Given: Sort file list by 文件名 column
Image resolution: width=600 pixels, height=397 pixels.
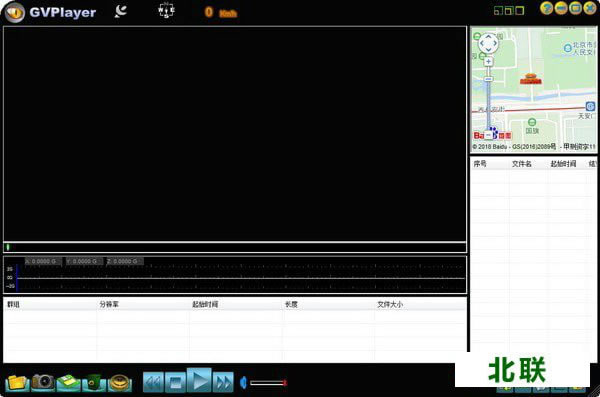Looking at the screenshot, I should click(x=522, y=164).
